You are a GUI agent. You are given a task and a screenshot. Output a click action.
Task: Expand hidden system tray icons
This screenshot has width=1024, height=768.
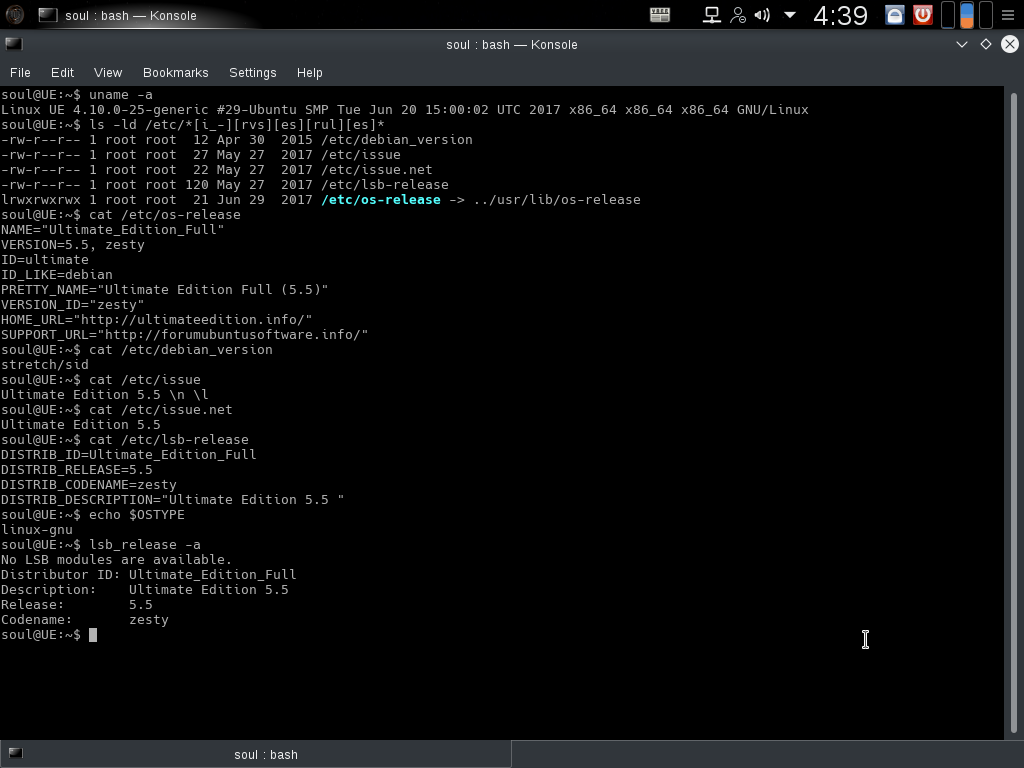pos(790,14)
